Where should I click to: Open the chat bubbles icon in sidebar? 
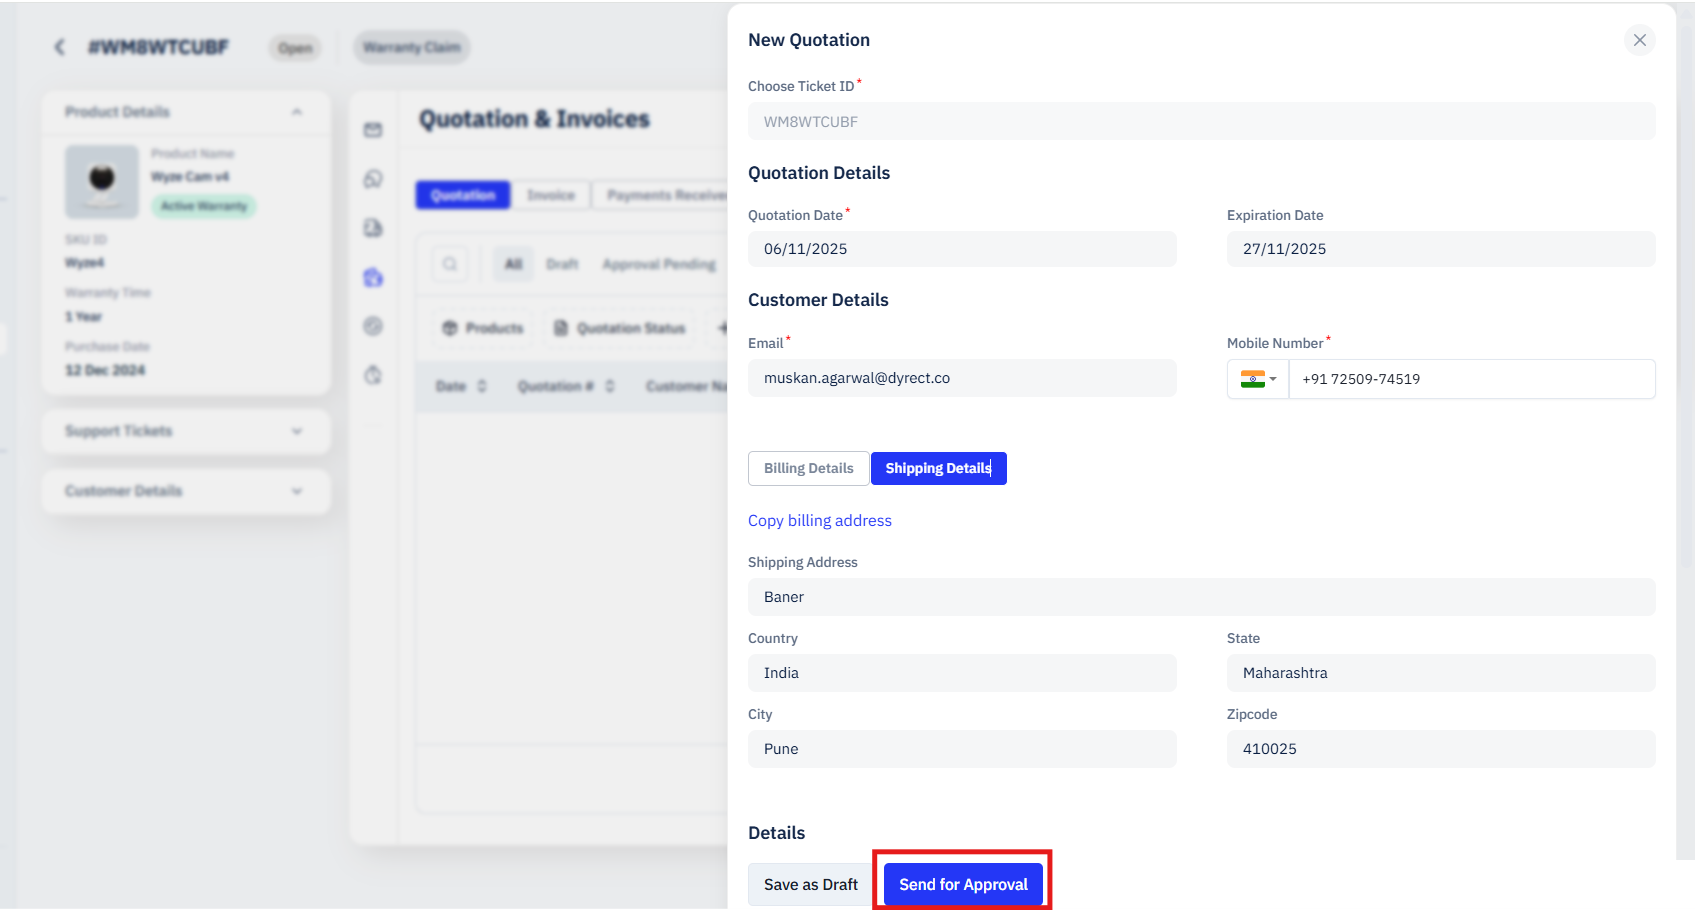[373, 179]
